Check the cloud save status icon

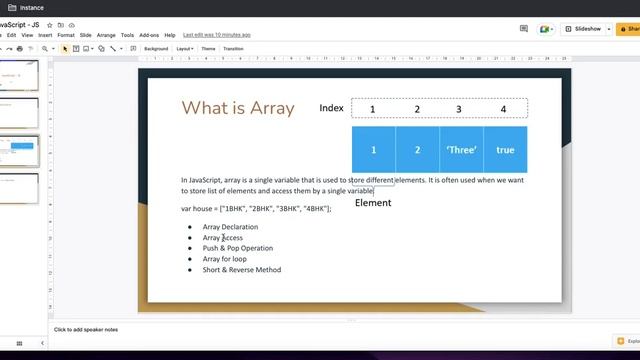pyautogui.click(x=71, y=25)
